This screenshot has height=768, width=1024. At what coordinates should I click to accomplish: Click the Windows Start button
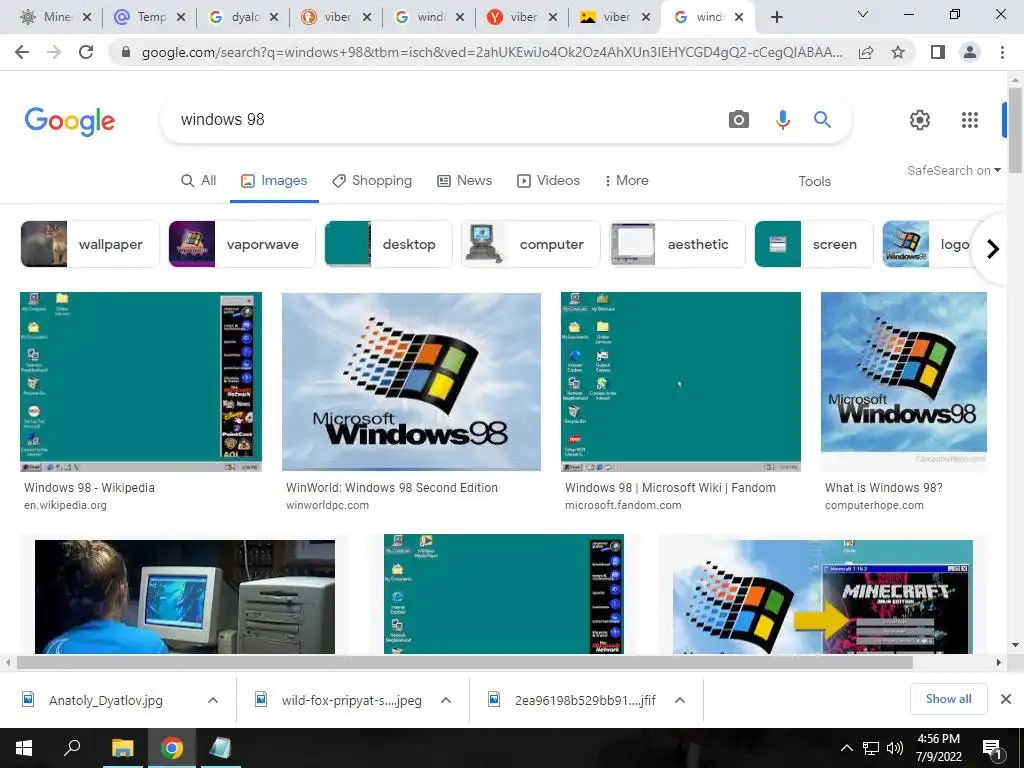[24, 748]
